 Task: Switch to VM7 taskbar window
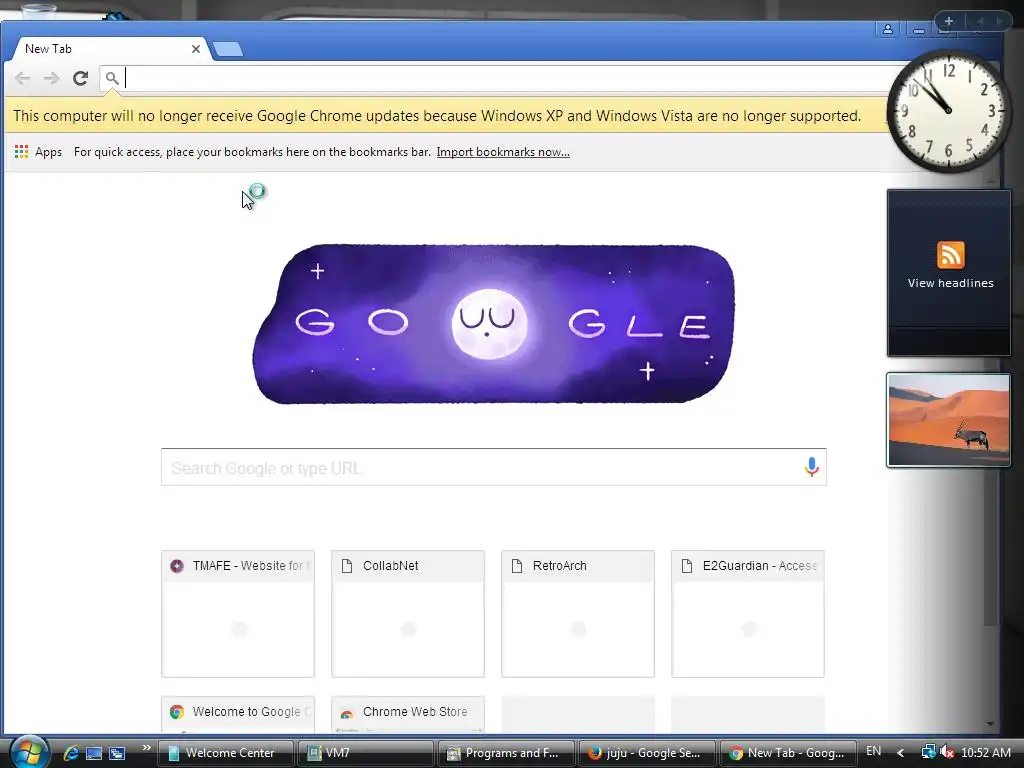[x=366, y=753]
